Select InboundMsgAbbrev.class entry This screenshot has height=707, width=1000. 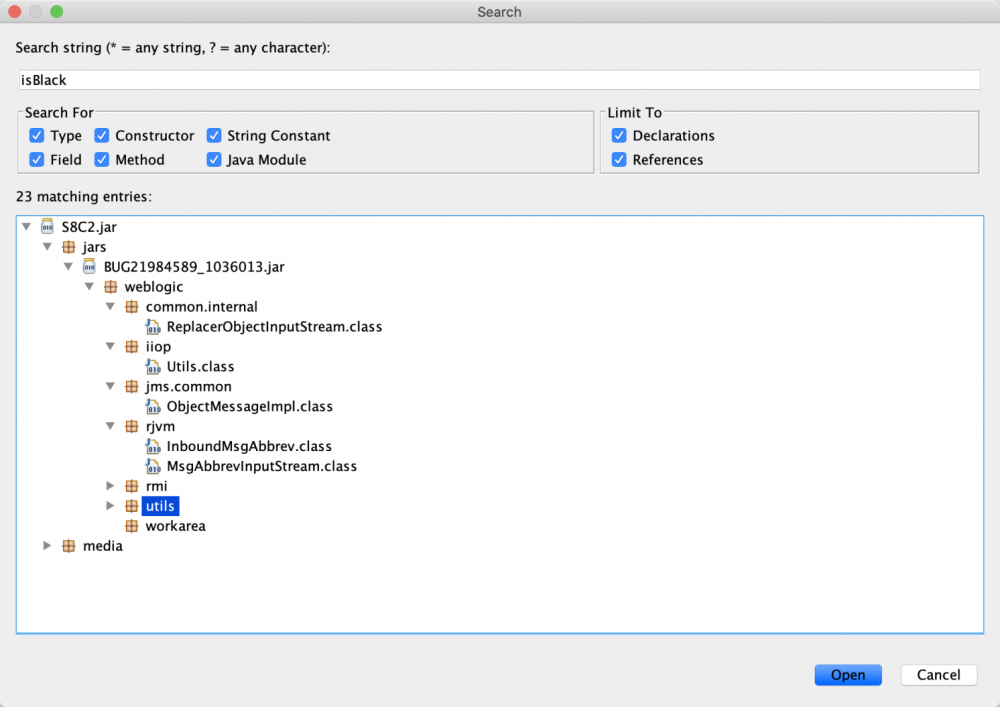[249, 446]
